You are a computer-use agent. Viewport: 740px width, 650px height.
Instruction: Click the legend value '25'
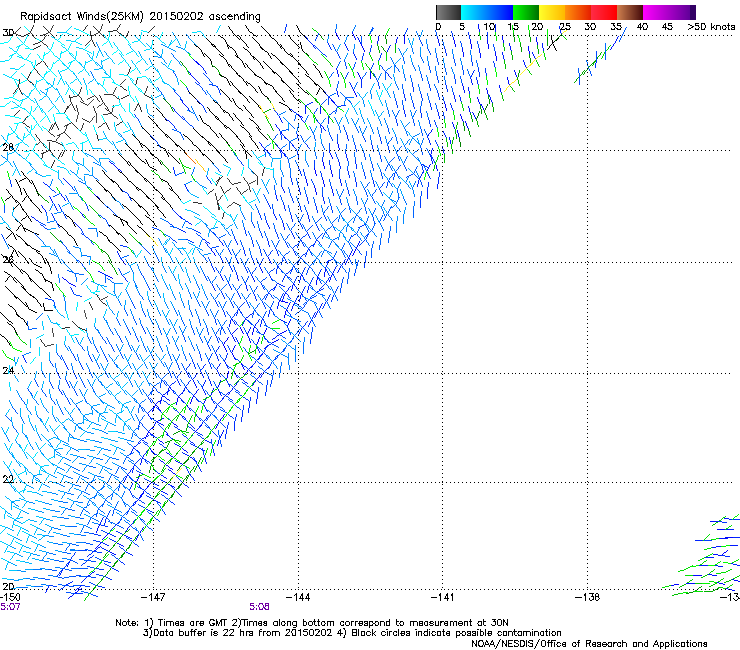565,27
